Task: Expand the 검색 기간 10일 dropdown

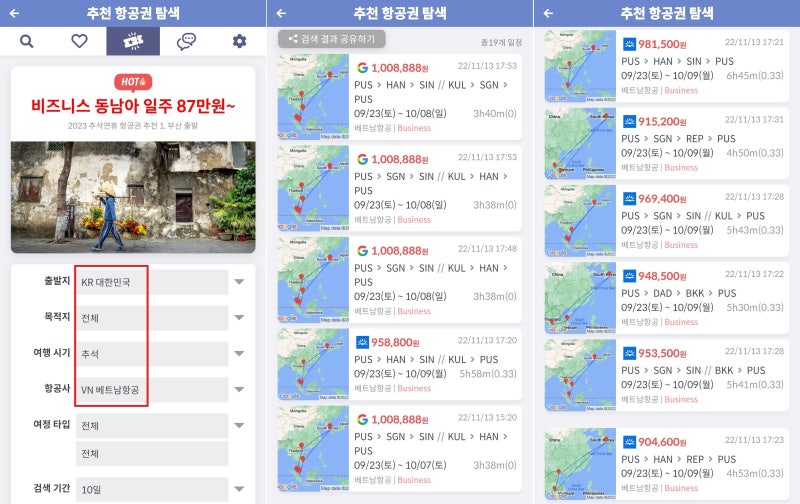Action: coord(239,489)
